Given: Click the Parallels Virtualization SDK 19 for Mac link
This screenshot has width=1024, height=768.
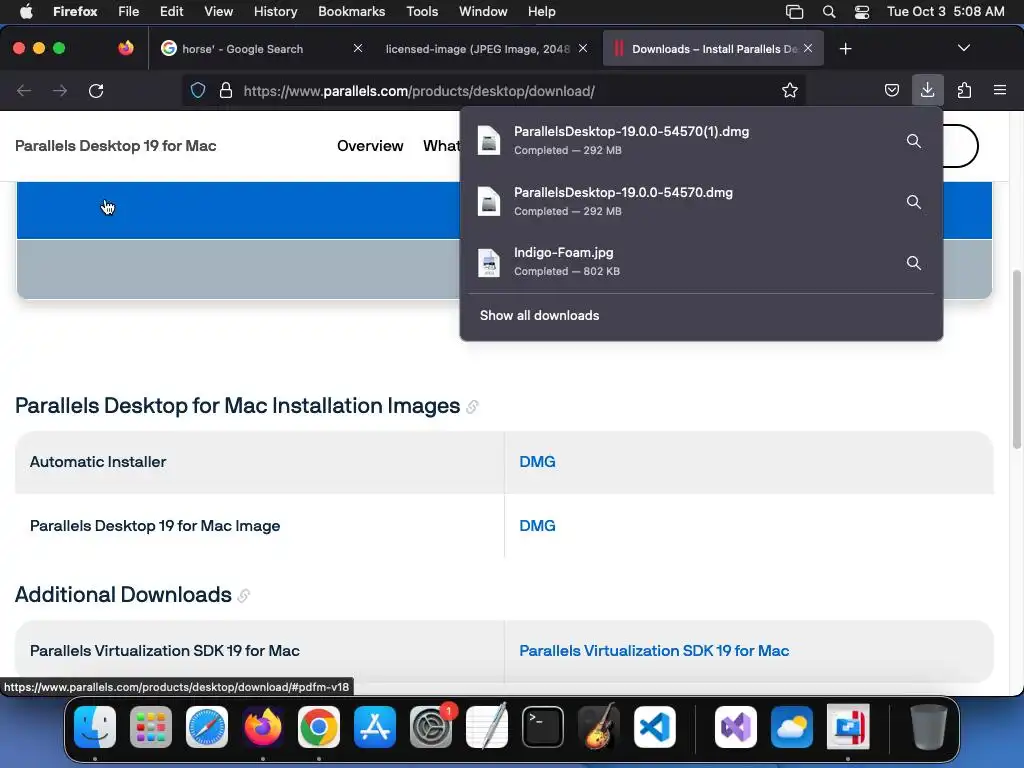Looking at the screenshot, I should coord(654,650).
